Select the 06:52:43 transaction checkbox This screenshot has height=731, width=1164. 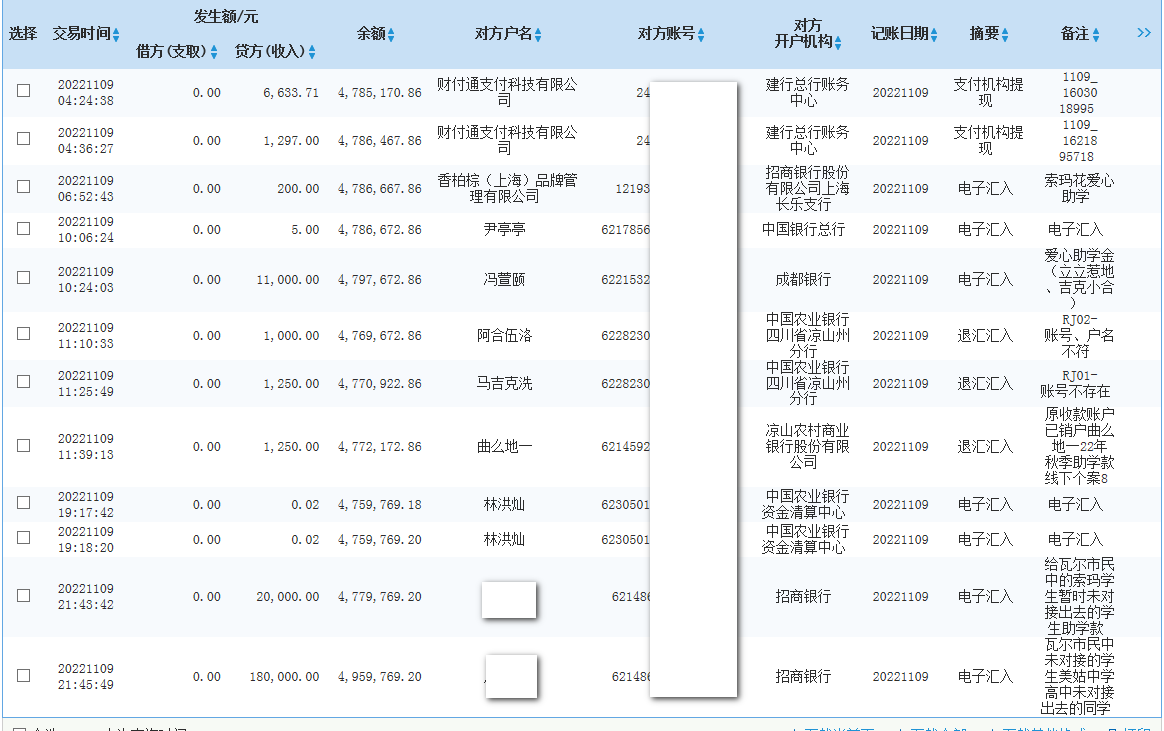tap(24, 186)
